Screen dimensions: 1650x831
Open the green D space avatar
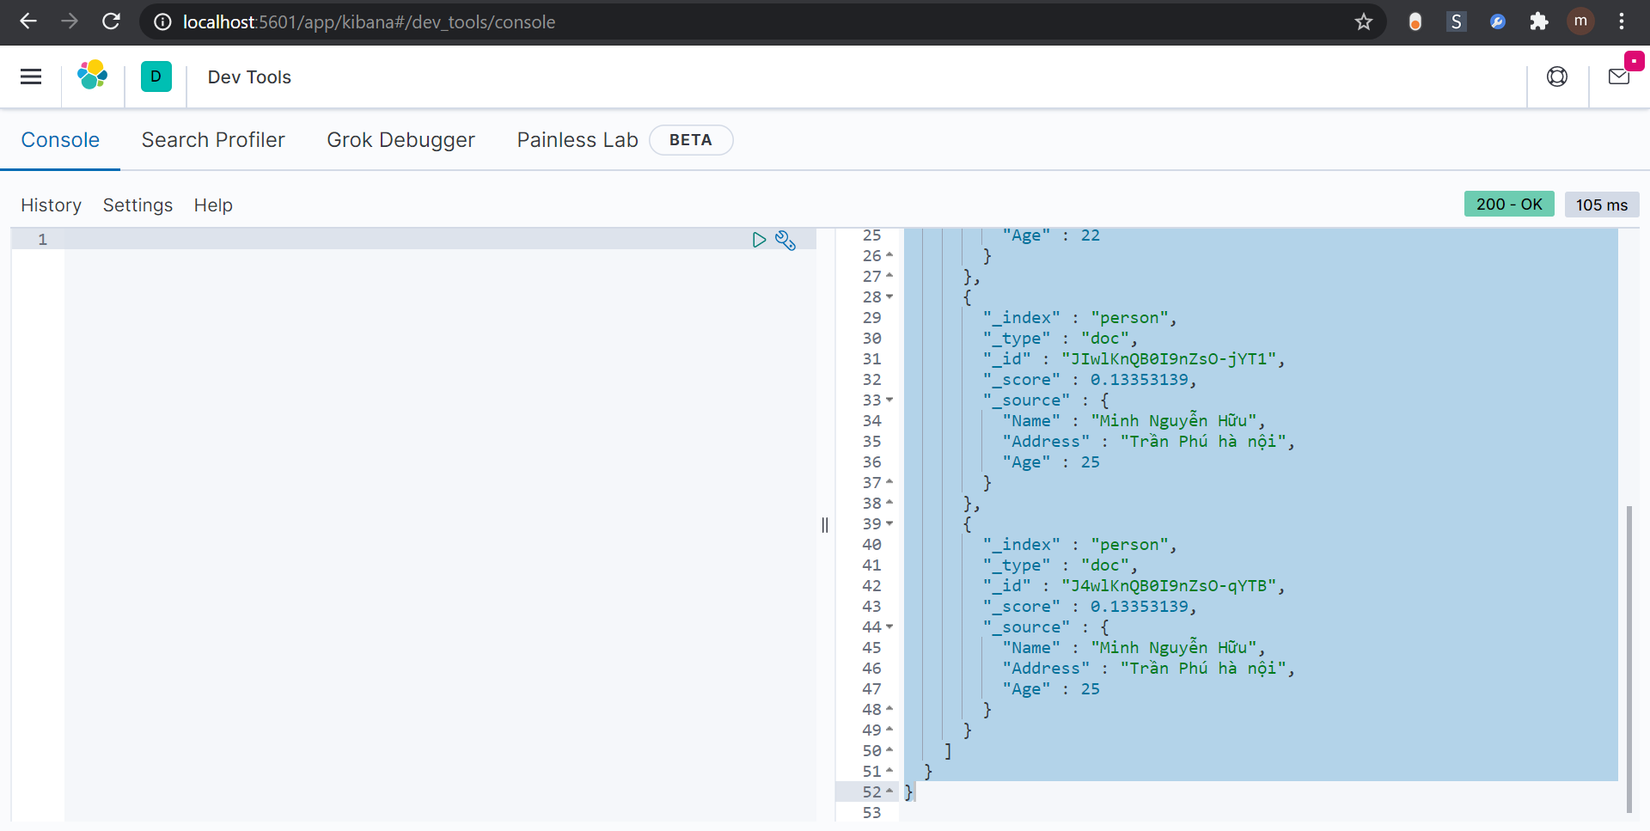pyautogui.click(x=156, y=77)
